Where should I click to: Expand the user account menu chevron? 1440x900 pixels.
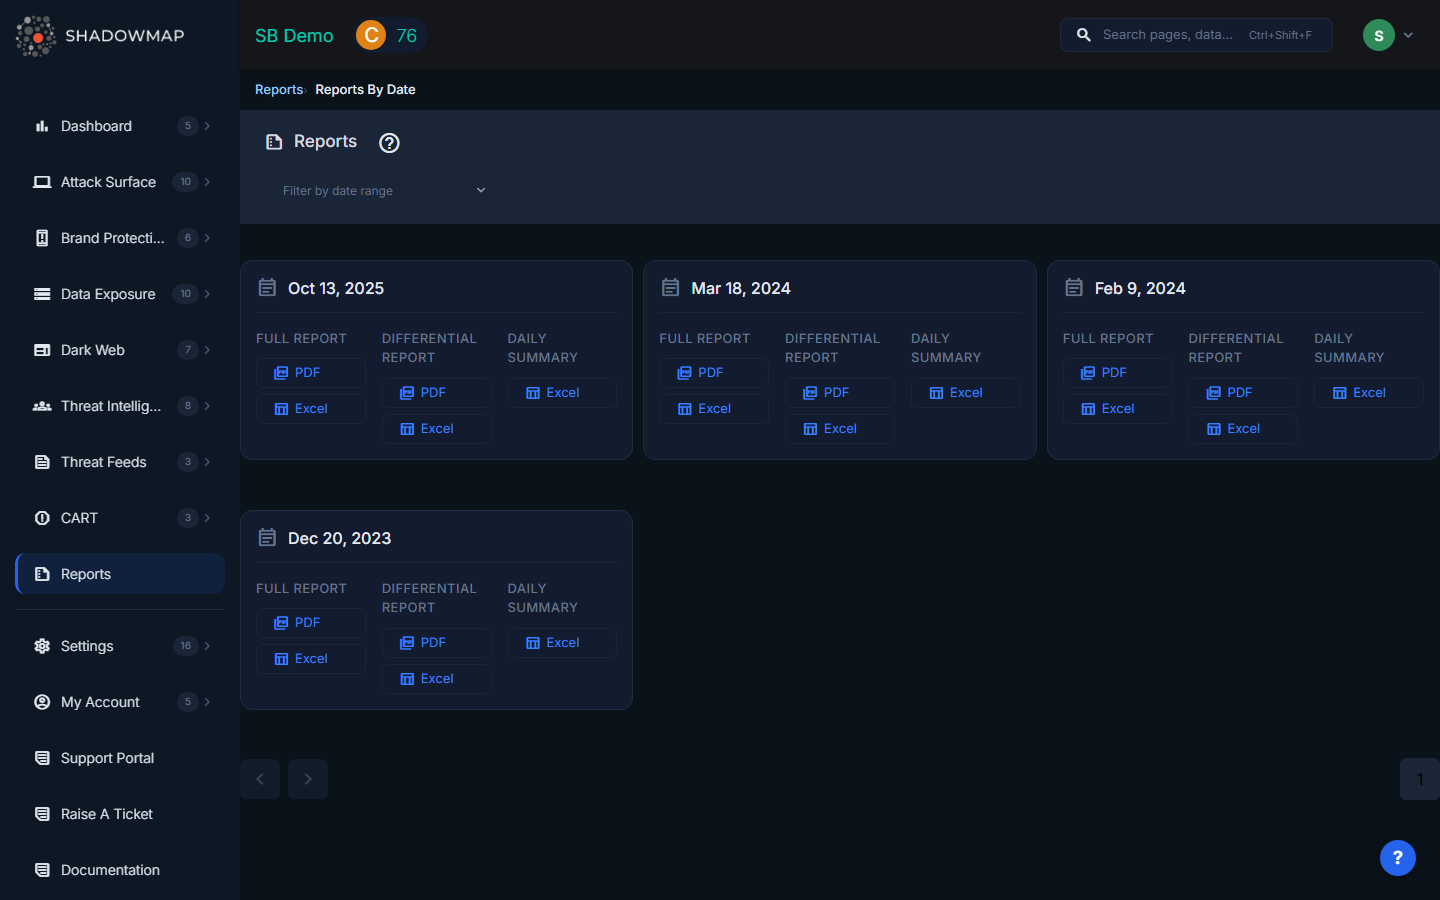(x=1408, y=35)
